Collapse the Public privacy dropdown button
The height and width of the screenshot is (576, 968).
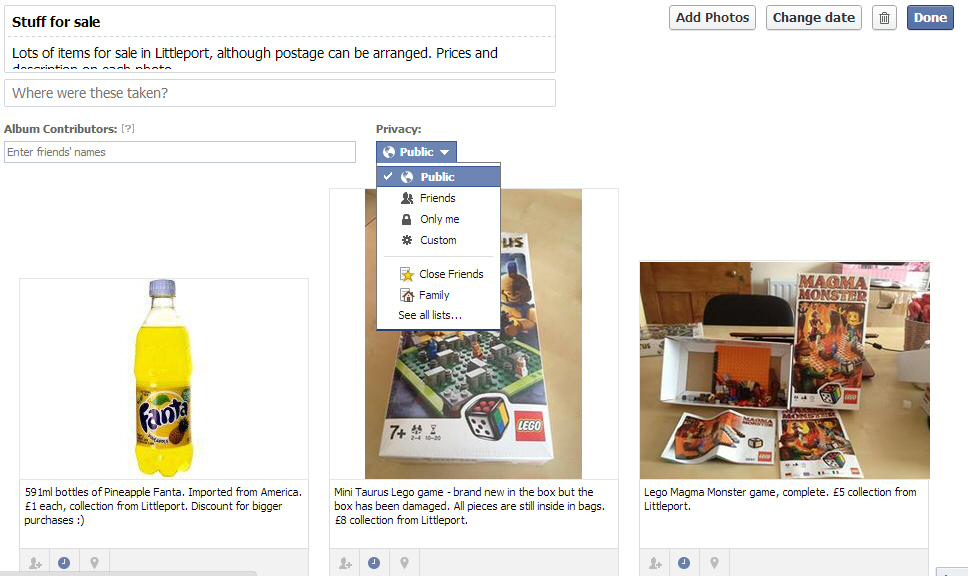[416, 152]
